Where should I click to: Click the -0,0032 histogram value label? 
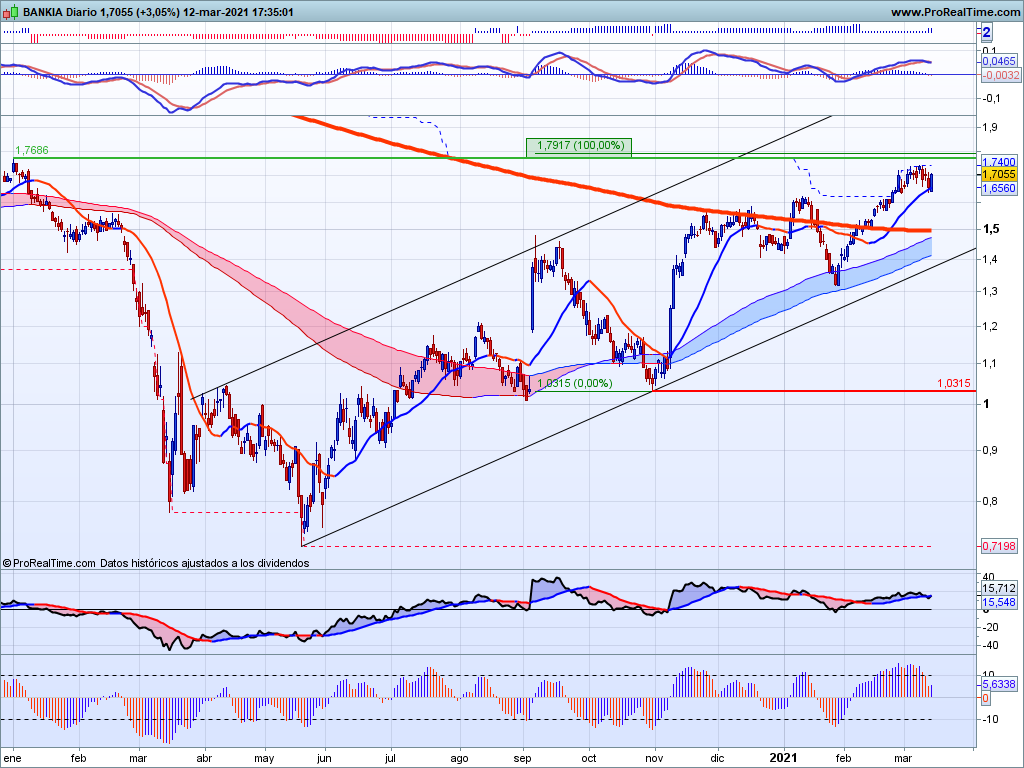coord(1000,74)
